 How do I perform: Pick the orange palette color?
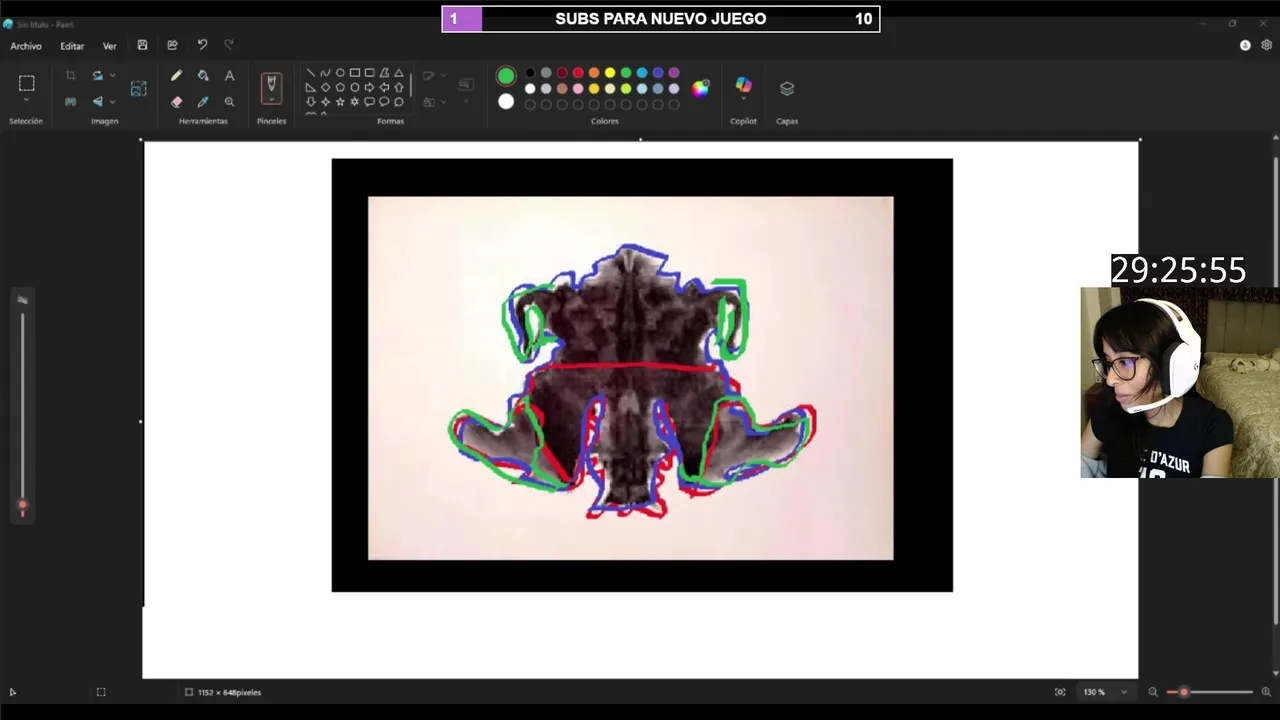pyautogui.click(x=594, y=73)
